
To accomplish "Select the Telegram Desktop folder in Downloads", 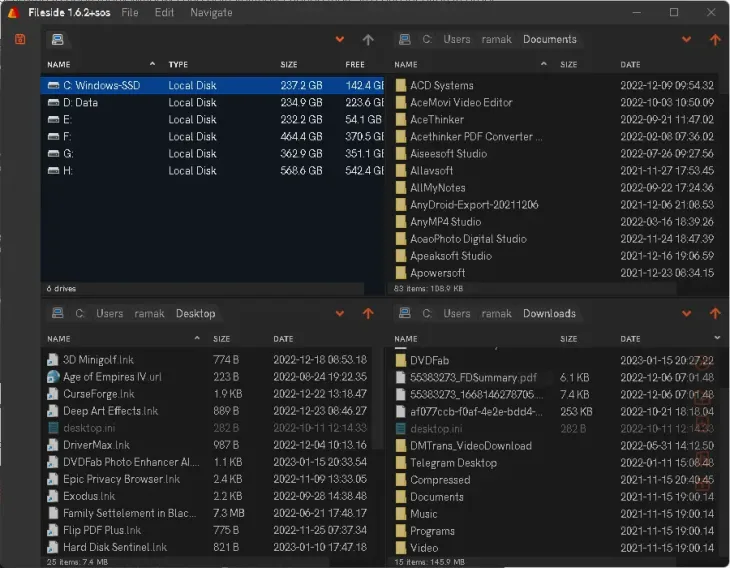I will 452,463.
